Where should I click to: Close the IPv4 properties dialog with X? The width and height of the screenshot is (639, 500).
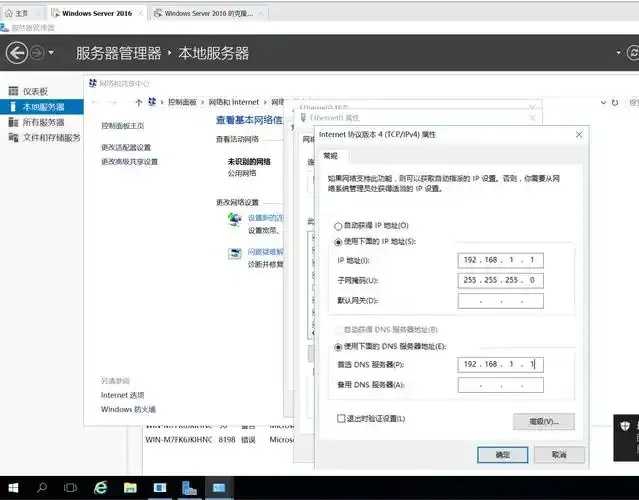point(579,134)
